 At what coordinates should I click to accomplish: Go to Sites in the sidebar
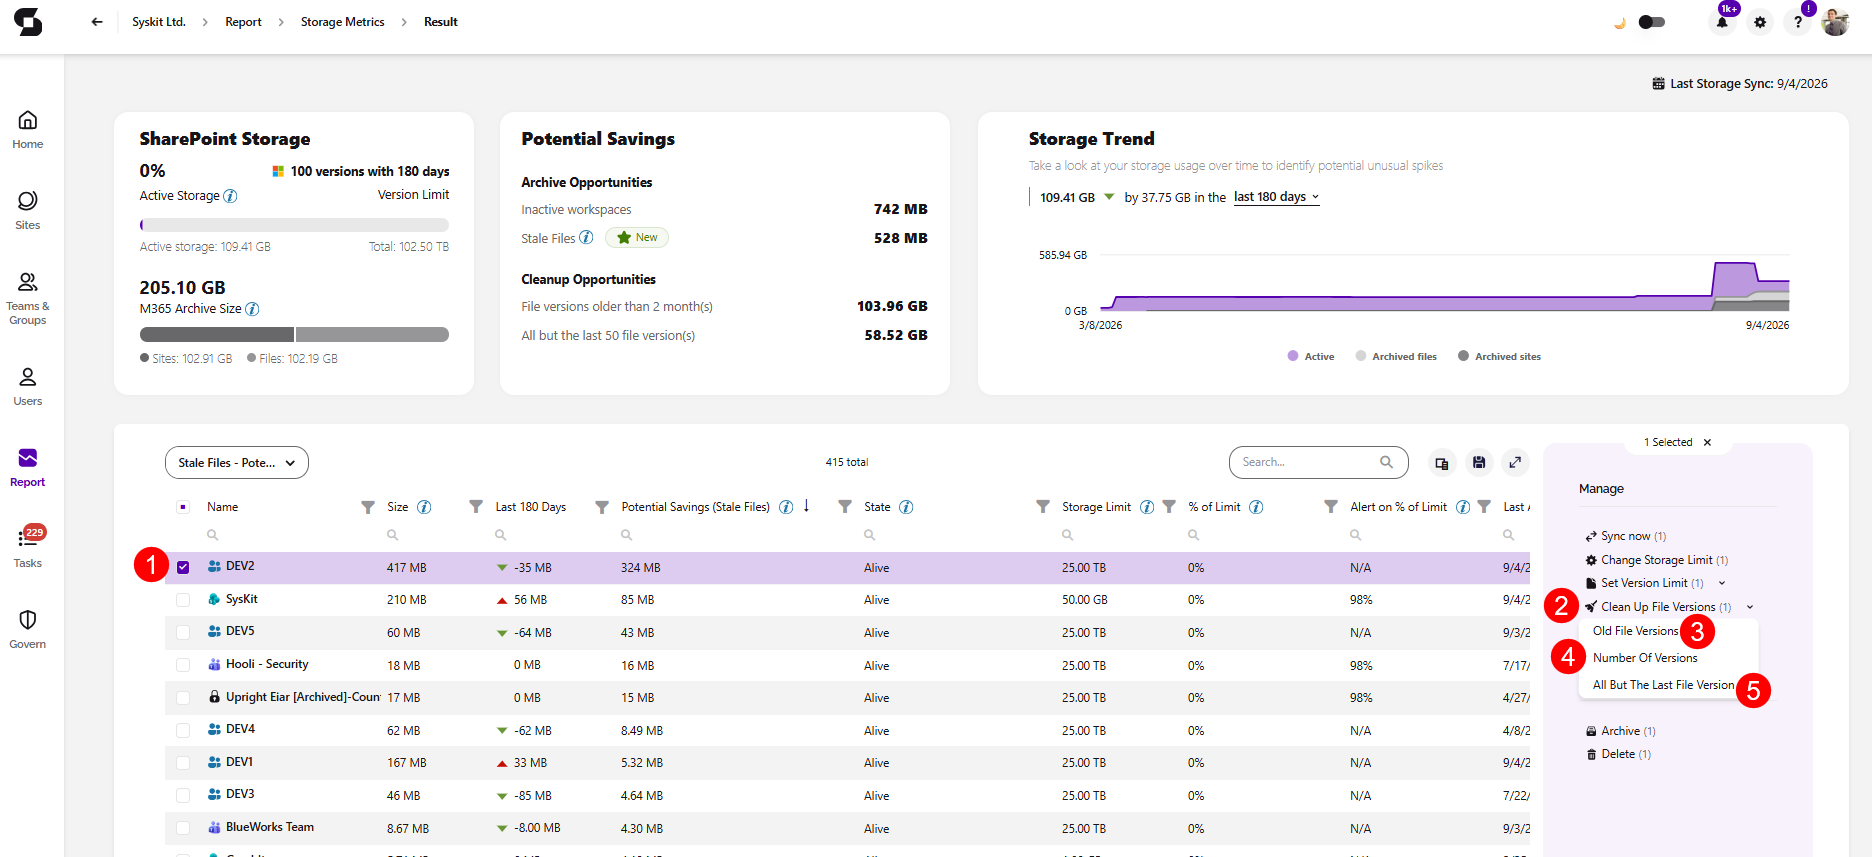coord(28,211)
